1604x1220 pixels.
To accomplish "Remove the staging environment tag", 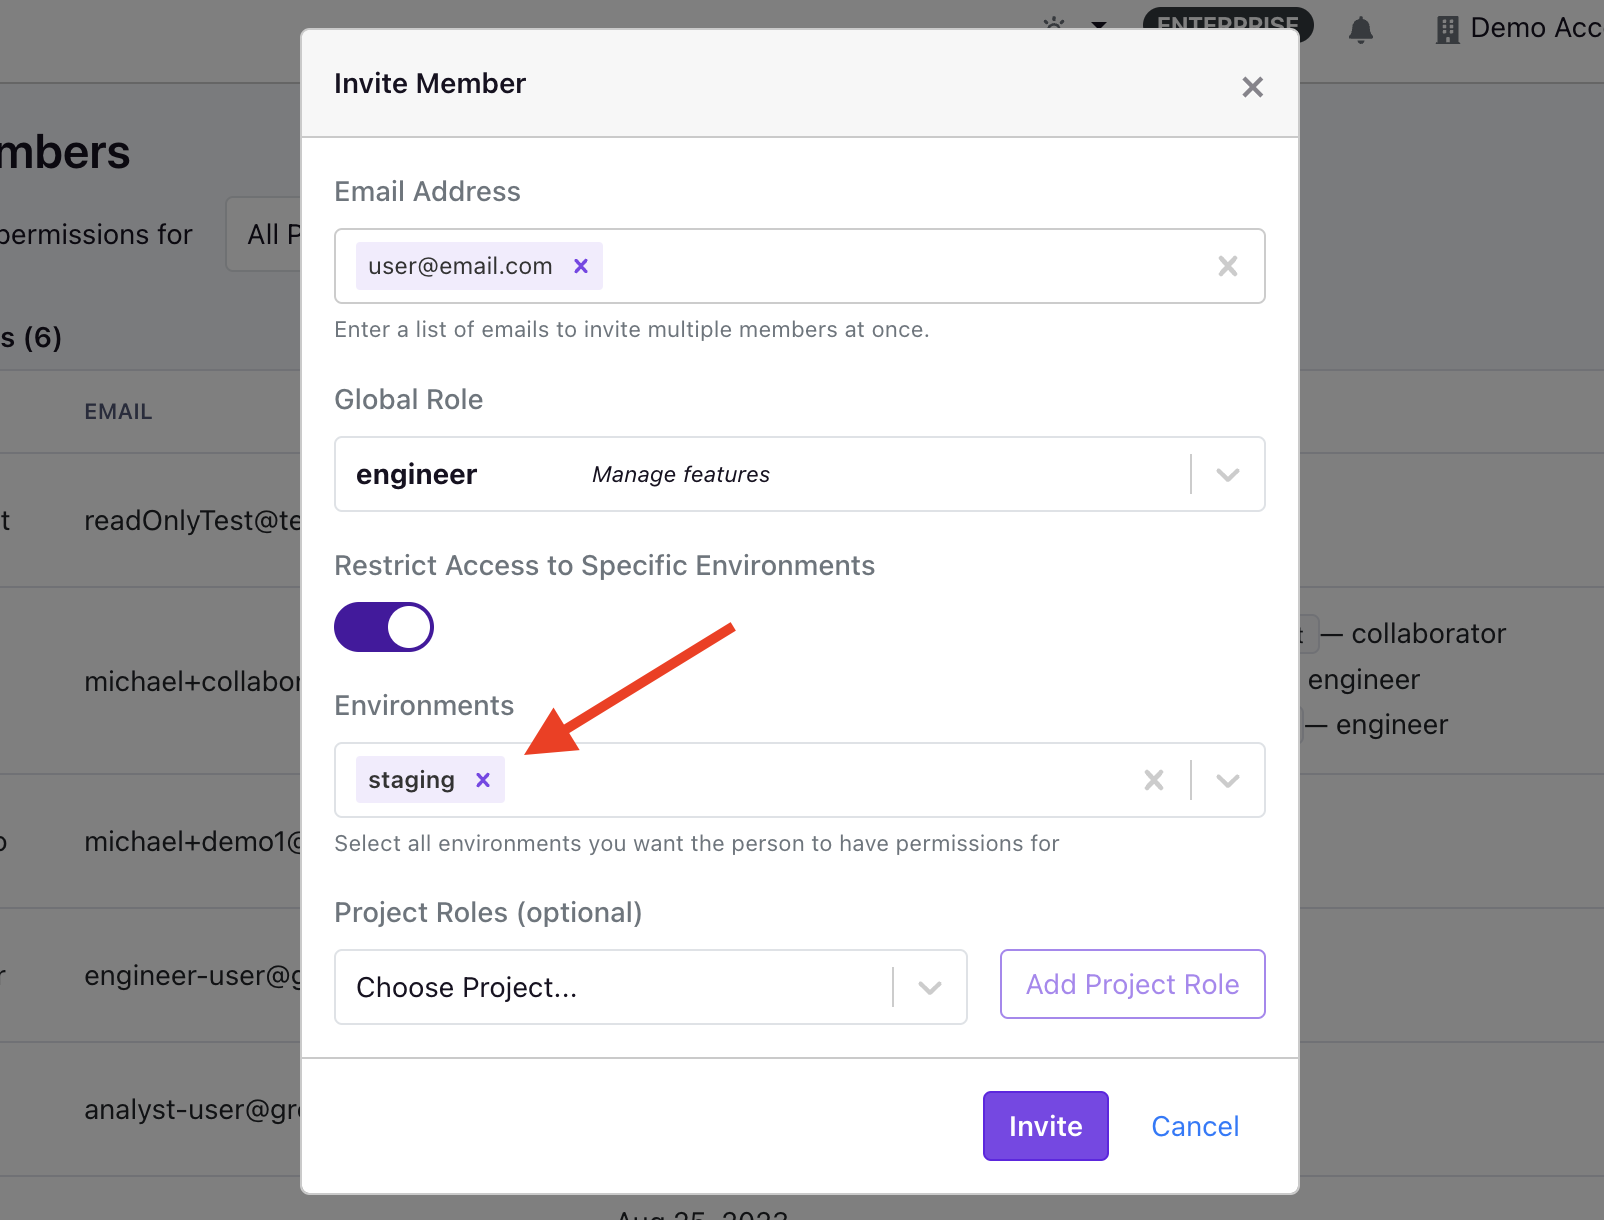I will (483, 780).
